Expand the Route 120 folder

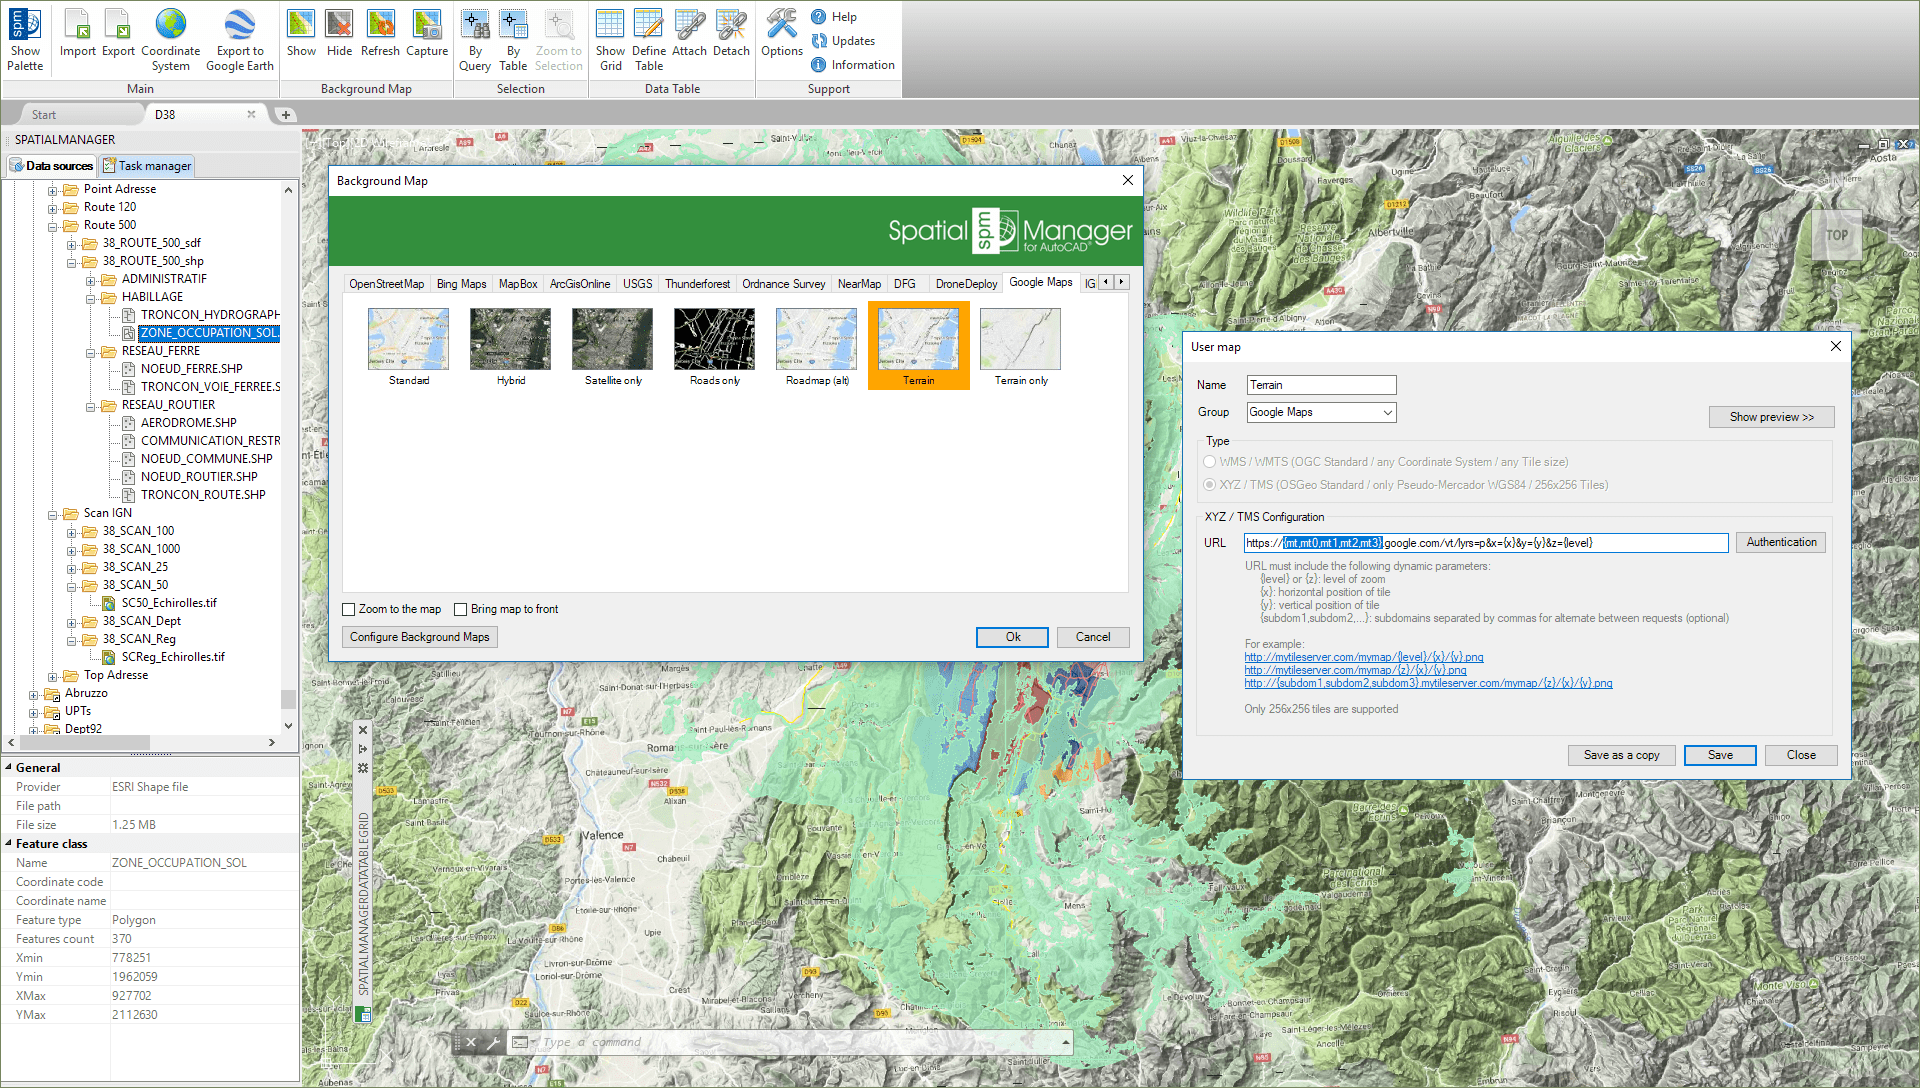click(x=53, y=208)
